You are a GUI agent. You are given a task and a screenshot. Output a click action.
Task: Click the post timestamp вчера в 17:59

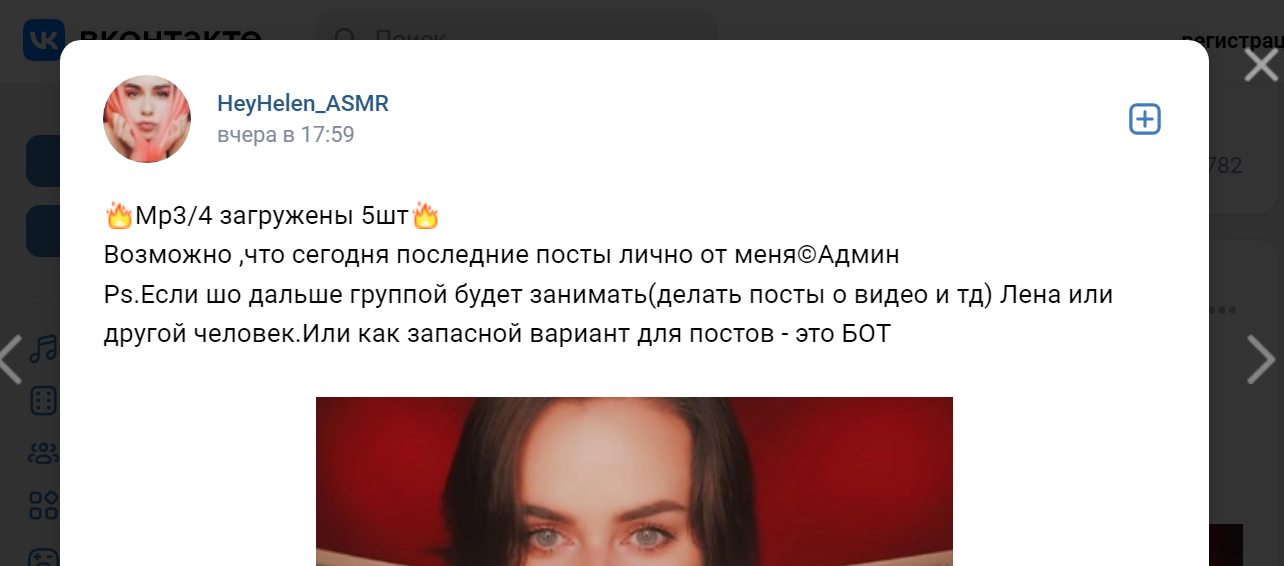[286, 134]
